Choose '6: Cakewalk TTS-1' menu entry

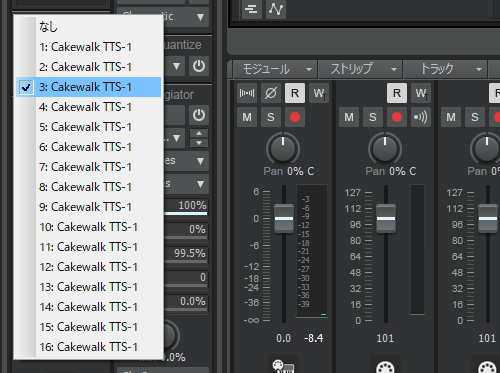pos(88,147)
